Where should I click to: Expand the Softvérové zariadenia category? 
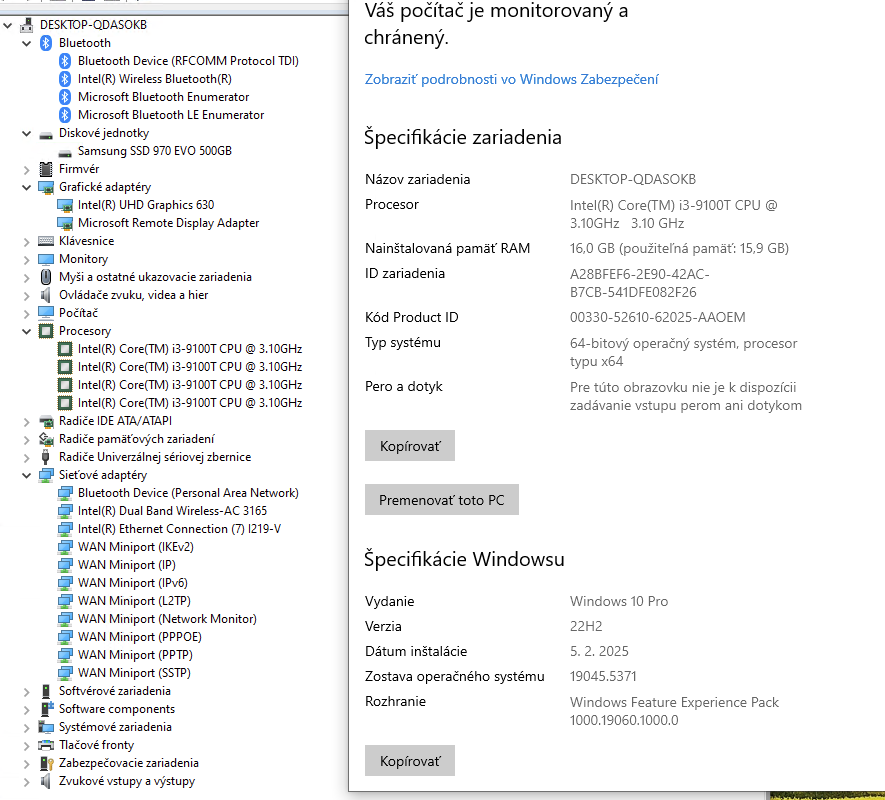[x=27, y=691]
